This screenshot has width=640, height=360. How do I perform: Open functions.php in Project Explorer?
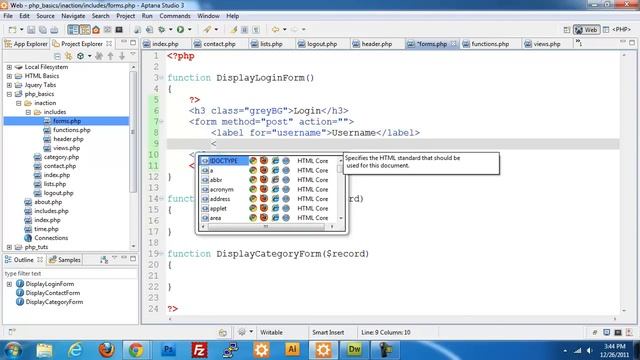click(71, 130)
